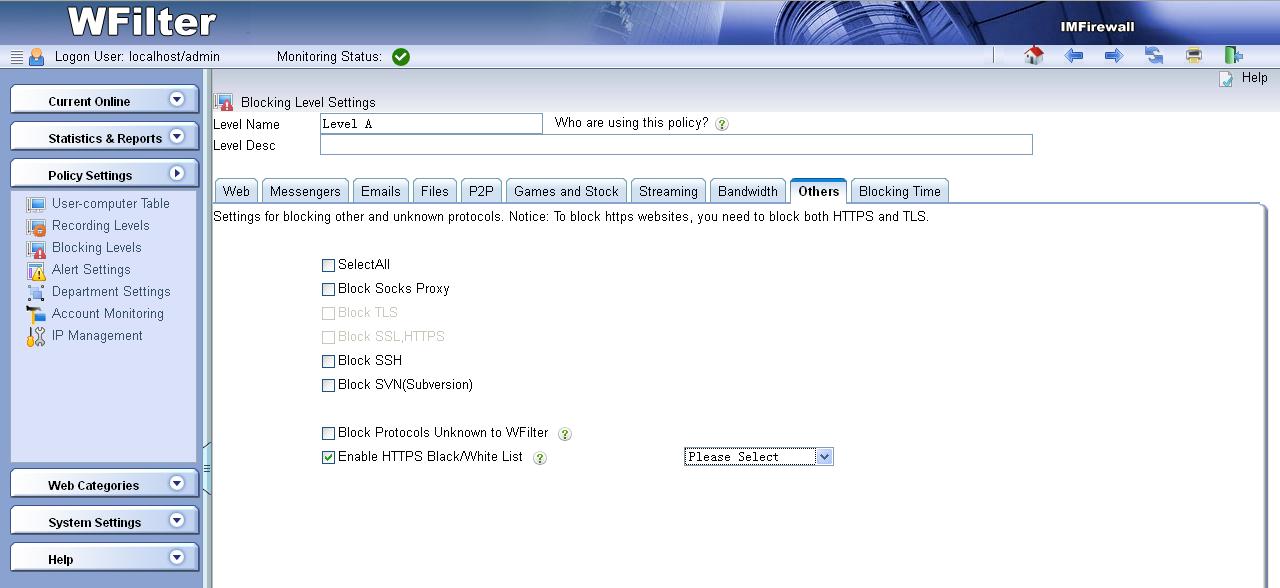Switch to the Messengers tab
1280x588 pixels.
pyautogui.click(x=305, y=191)
